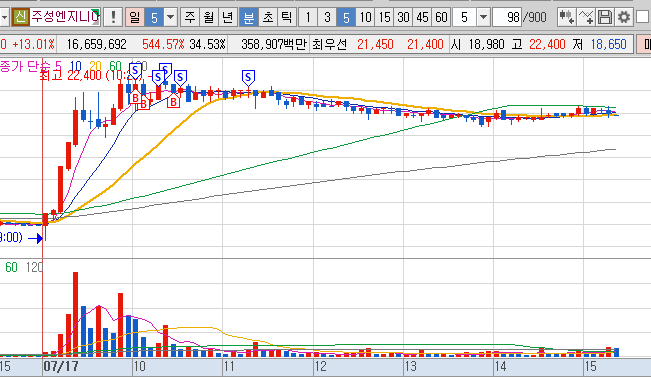Click the 21,400 best bid price

(x=425, y=44)
